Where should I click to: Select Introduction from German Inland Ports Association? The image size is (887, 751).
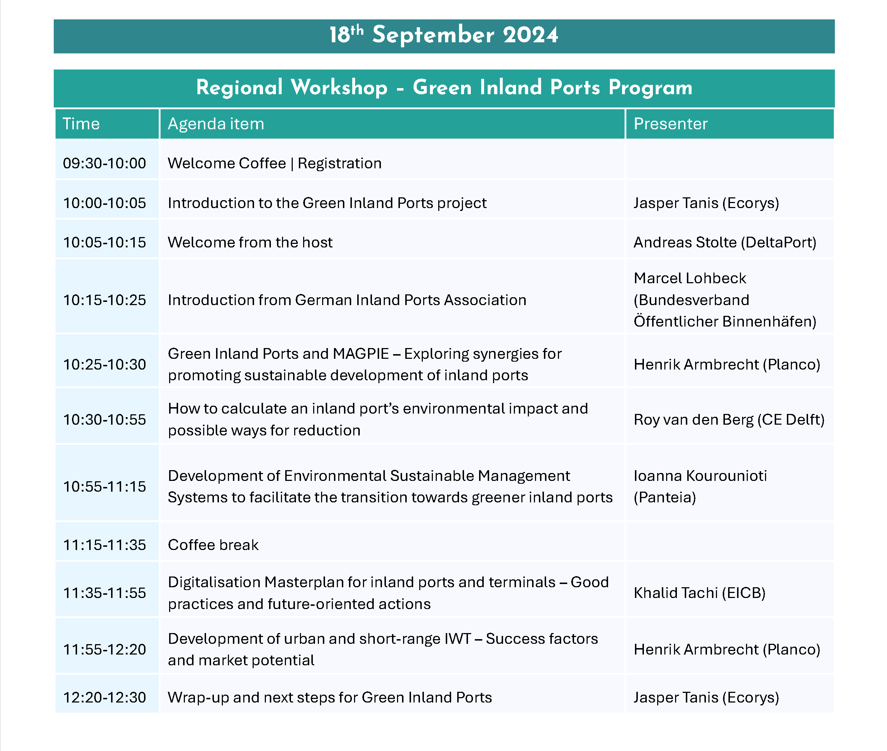(346, 299)
